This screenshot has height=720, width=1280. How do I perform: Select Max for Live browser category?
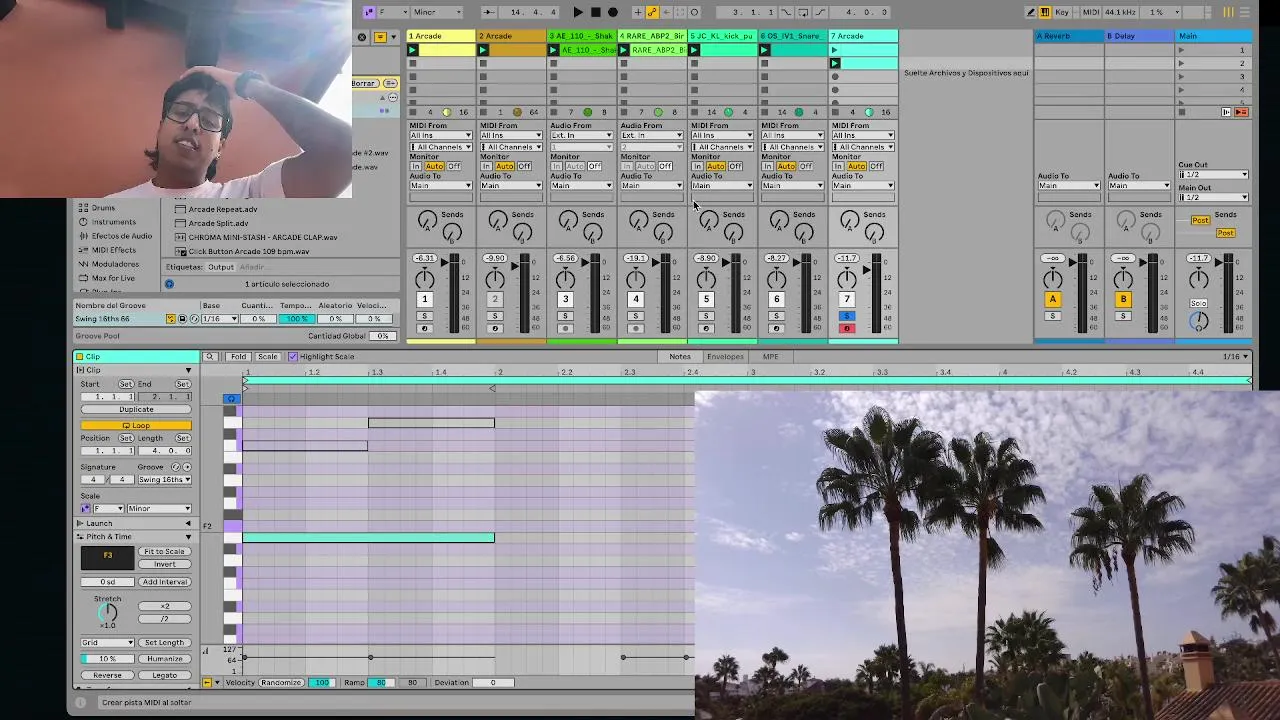[x=113, y=278]
